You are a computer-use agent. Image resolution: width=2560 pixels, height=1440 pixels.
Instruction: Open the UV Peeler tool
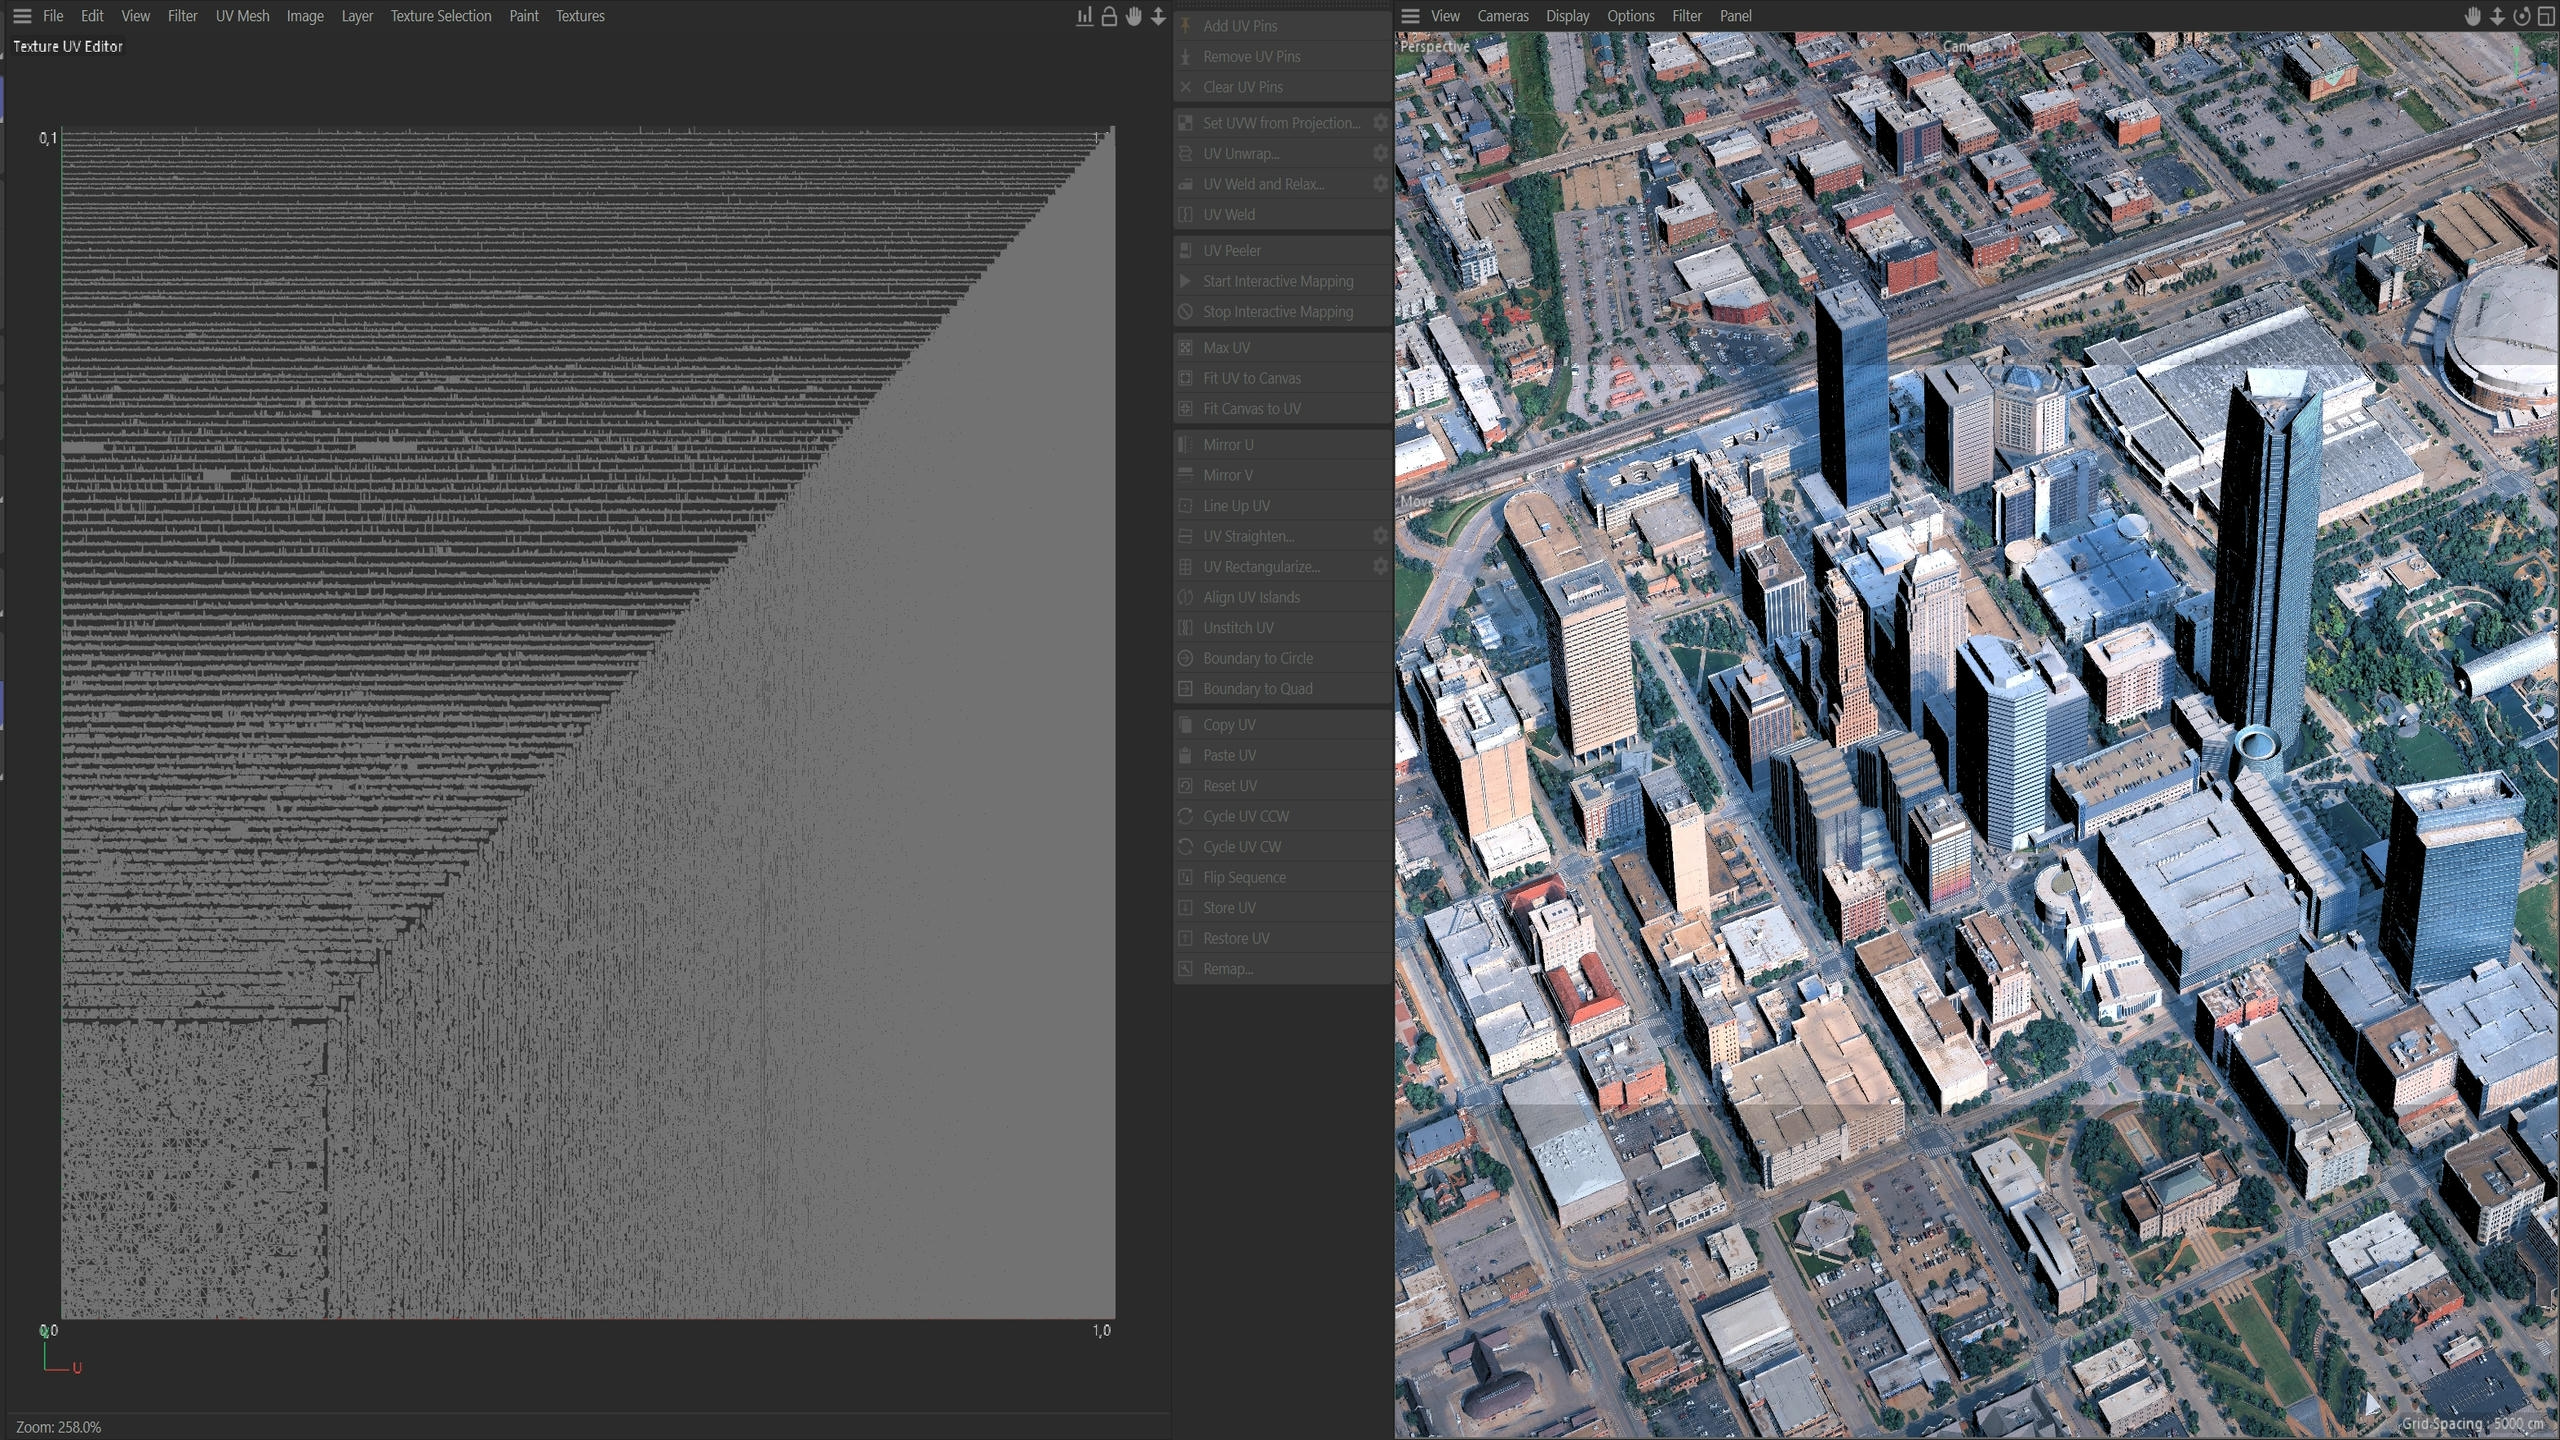(x=1281, y=251)
